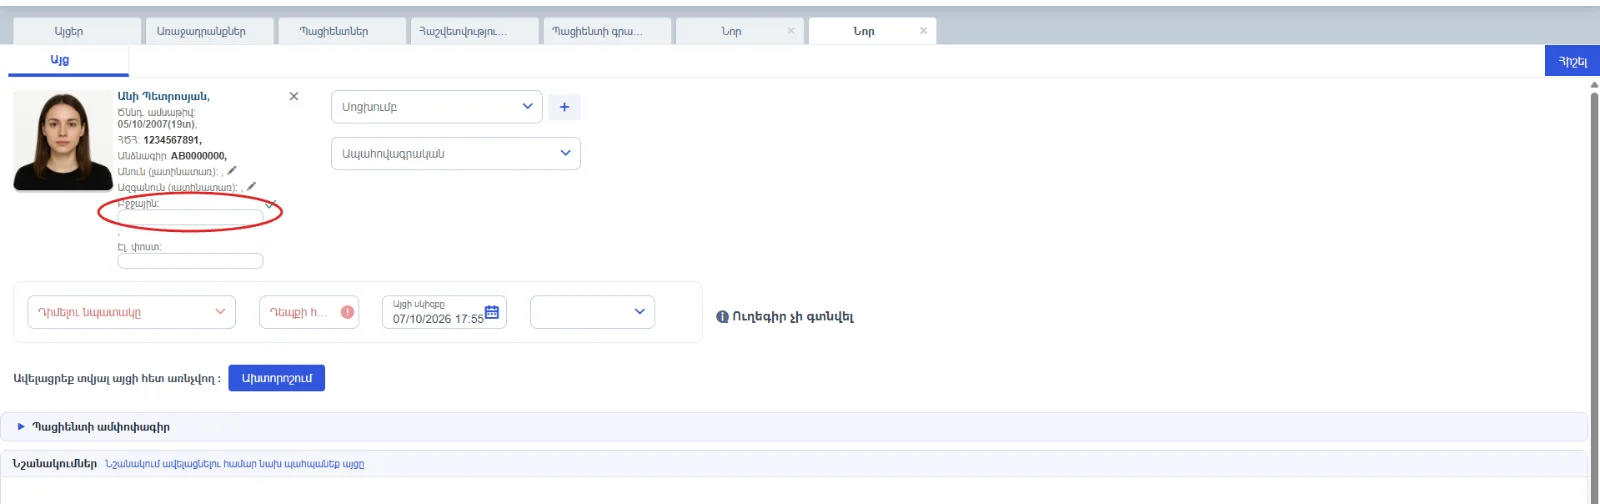1600x504 pixels.
Task: Click the hint link about saving the visit
Action: (235, 464)
